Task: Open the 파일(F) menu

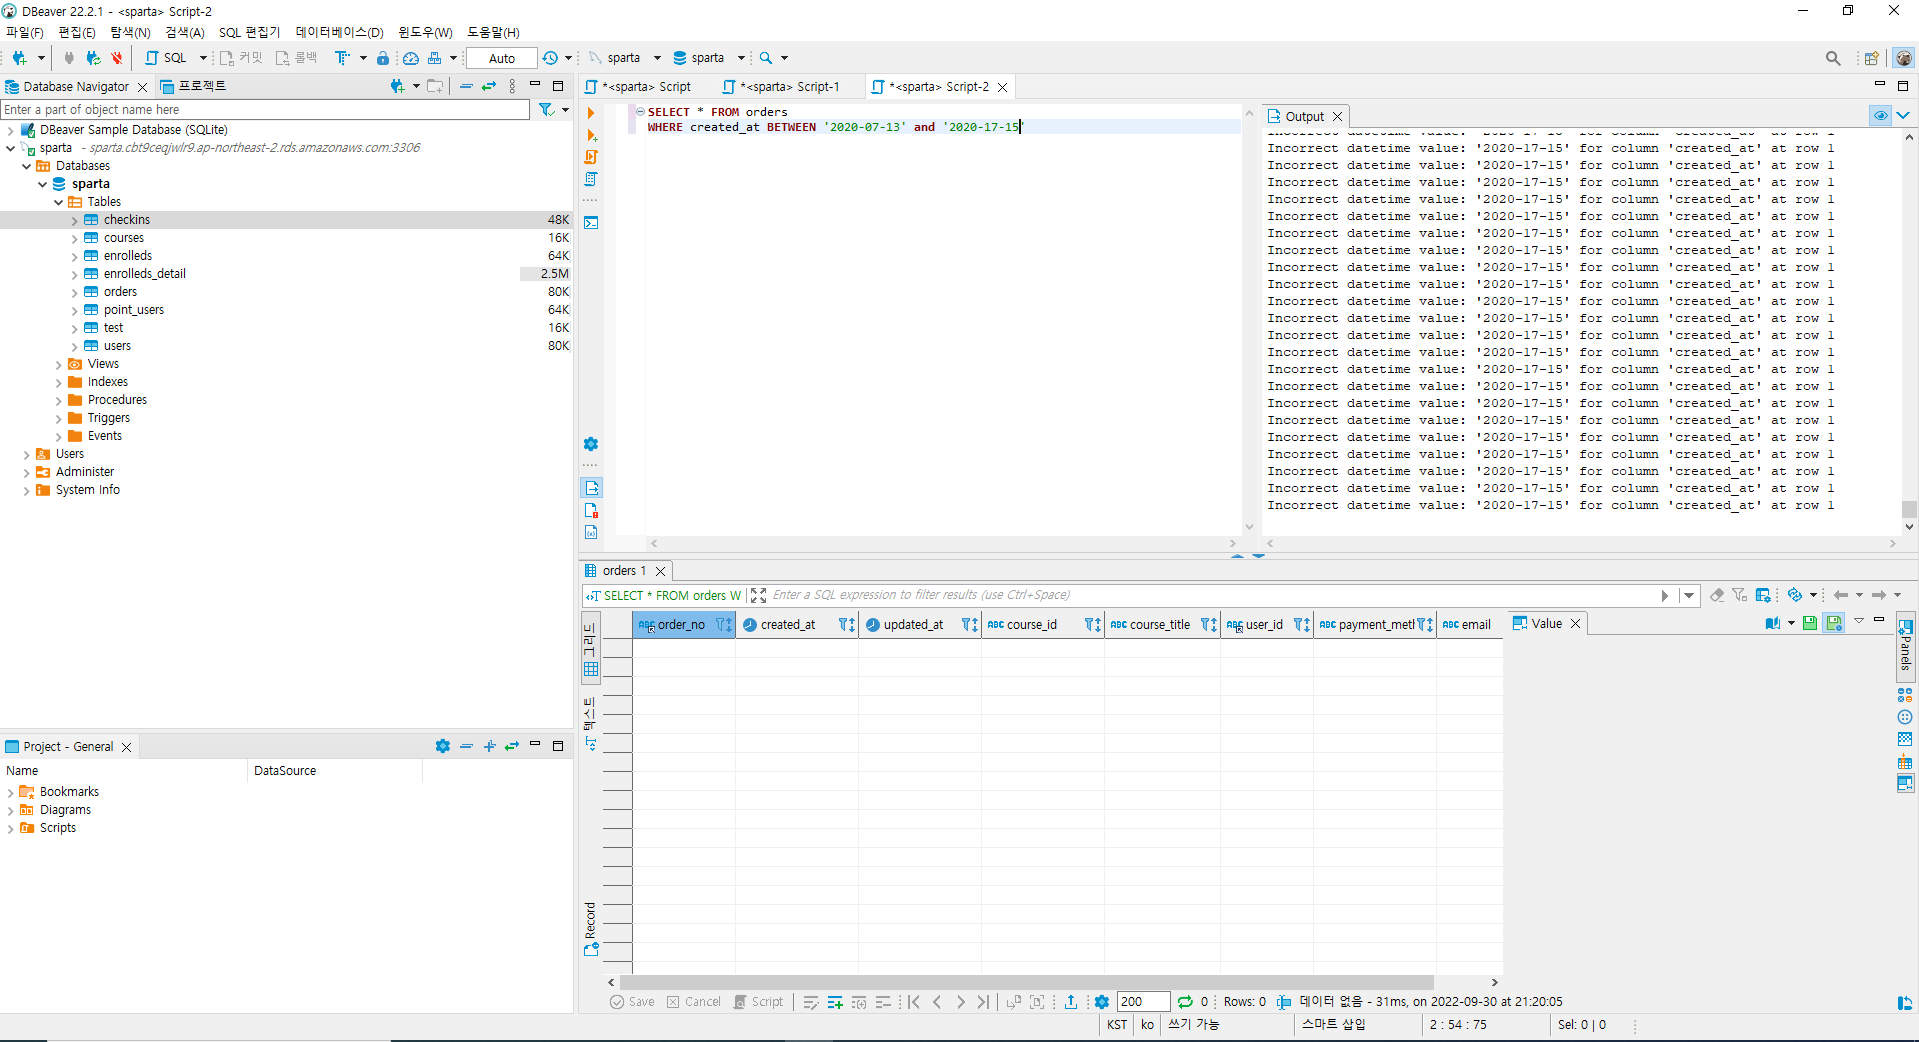Action: tap(25, 32)
